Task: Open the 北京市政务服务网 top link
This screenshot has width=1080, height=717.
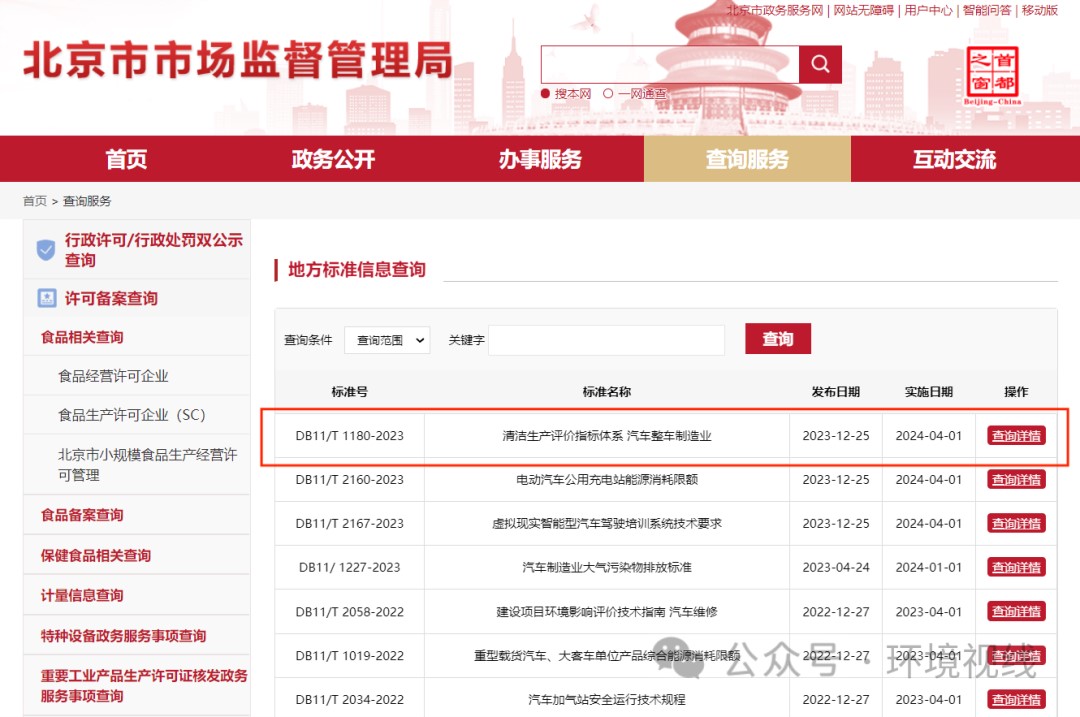Action: pos(775,10)
